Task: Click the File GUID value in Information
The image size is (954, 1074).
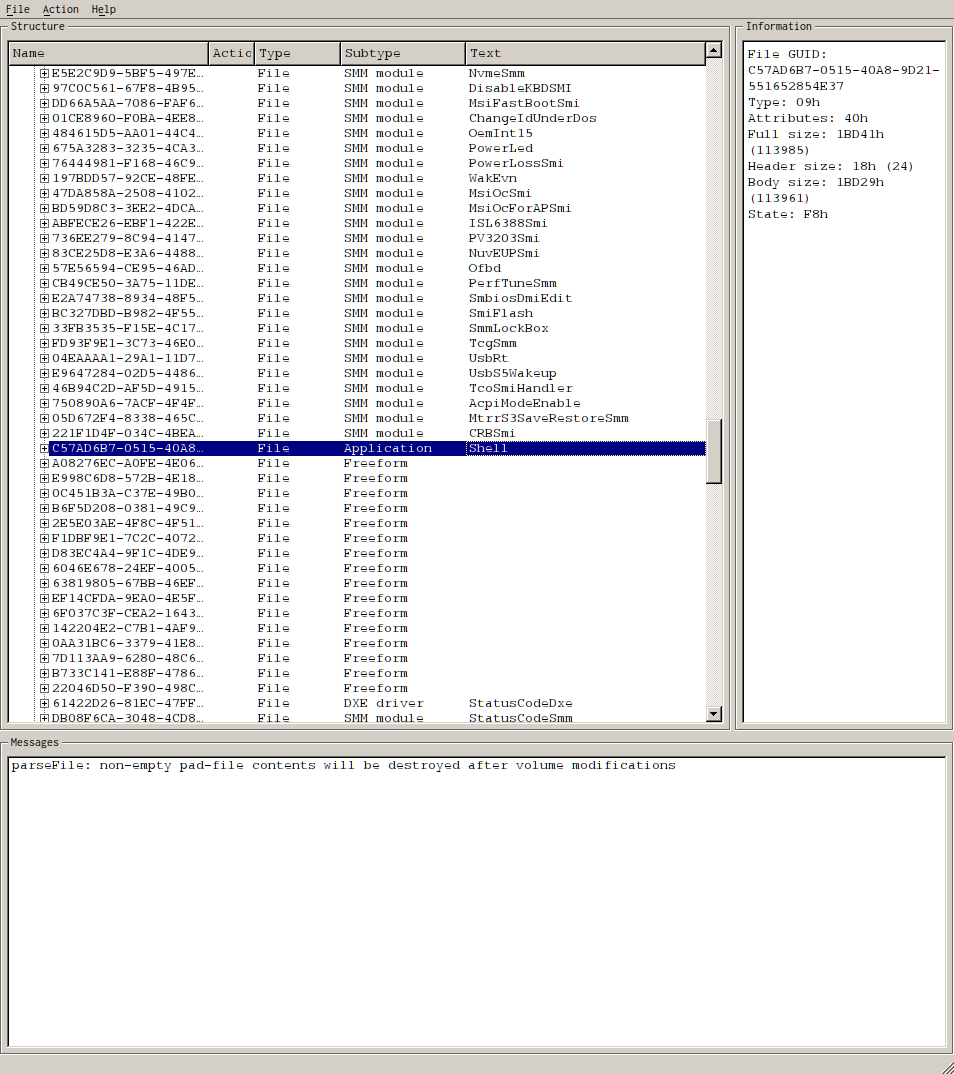Action: [x=843, y=78]
